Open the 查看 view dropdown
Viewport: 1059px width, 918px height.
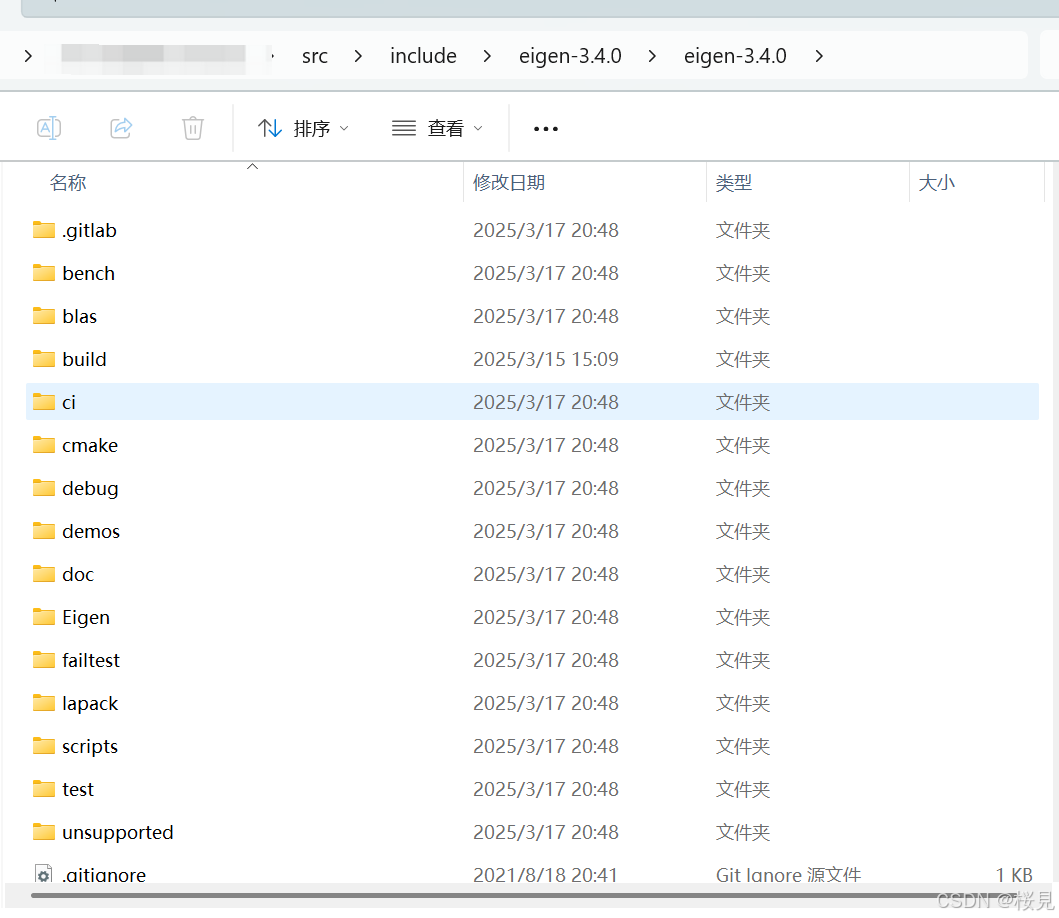pyautogui.click(x=437, y=128)
